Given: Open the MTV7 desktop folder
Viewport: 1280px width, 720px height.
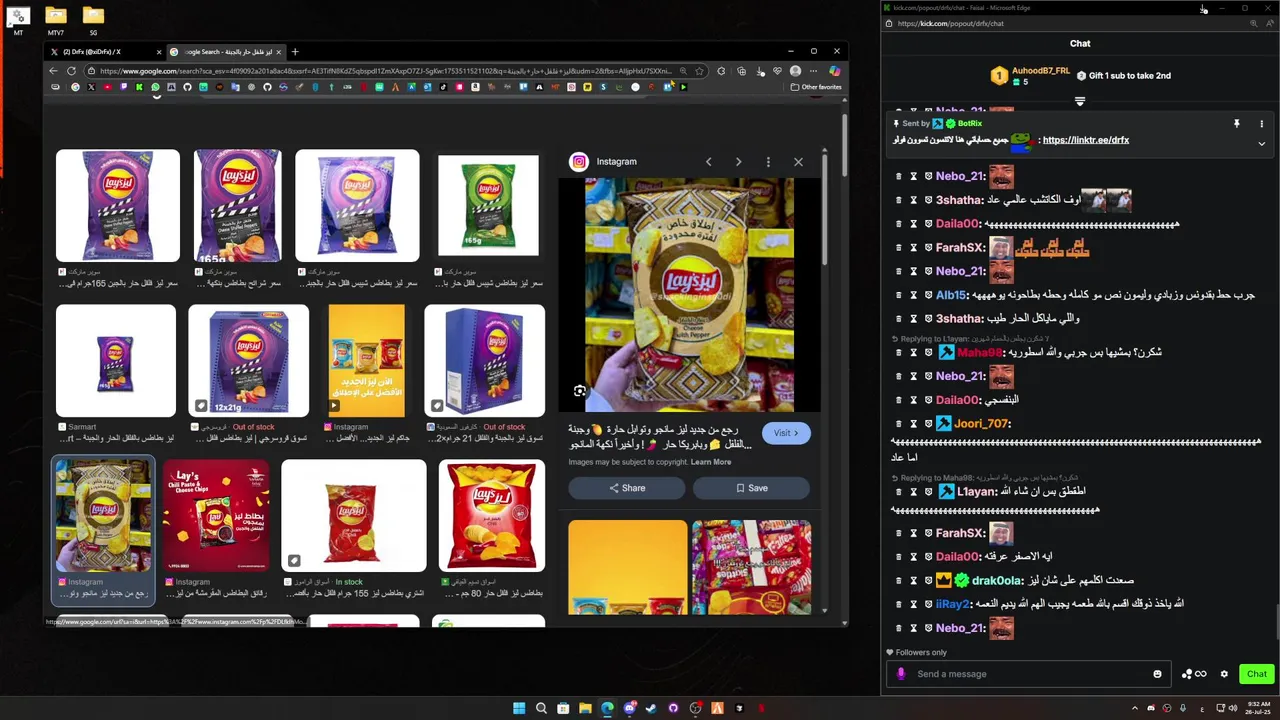Looking at the screenshot, I should [x=56, y=21].
